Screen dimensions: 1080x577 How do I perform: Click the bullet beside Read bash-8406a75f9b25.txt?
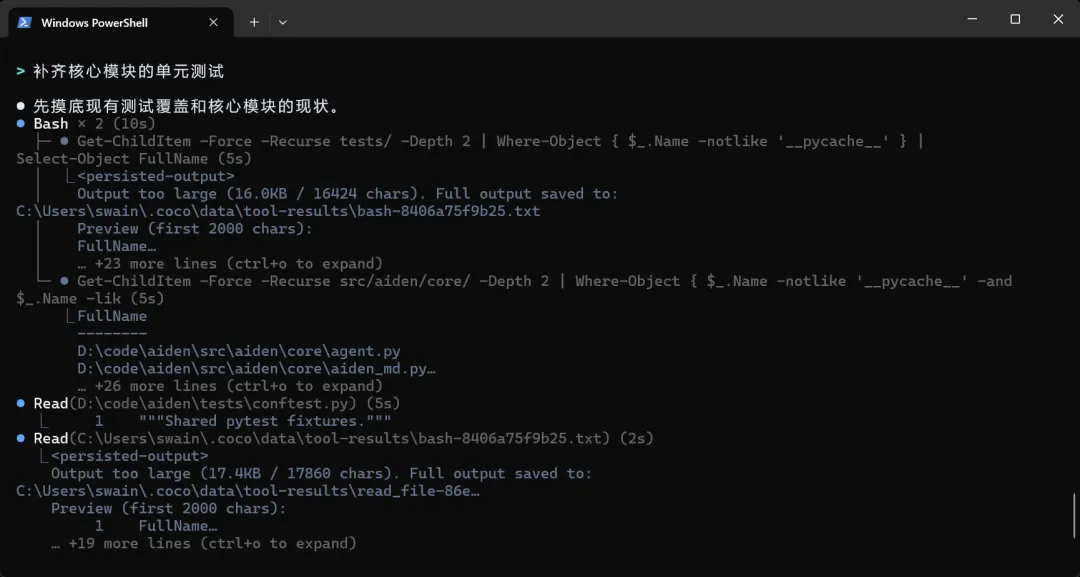[x=21, y=439]
